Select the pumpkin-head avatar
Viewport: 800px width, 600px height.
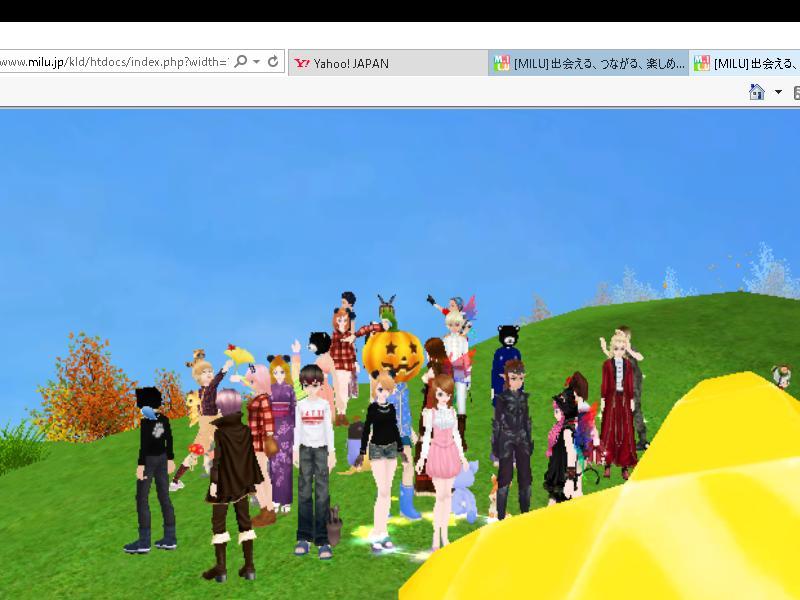click(391, 353)
